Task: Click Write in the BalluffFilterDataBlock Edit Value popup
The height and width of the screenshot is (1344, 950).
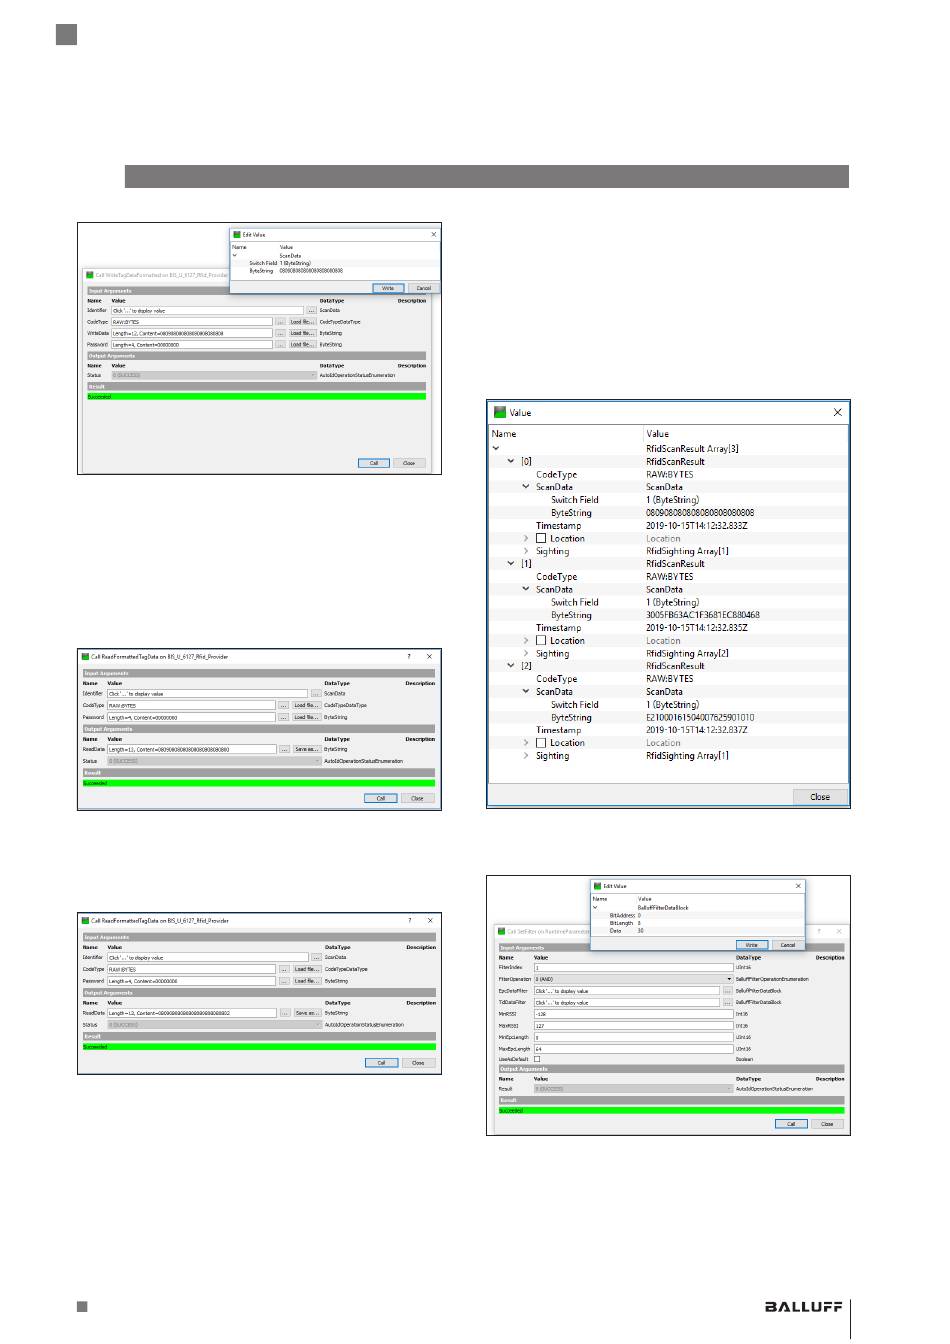Action: [x=752, y=945]
